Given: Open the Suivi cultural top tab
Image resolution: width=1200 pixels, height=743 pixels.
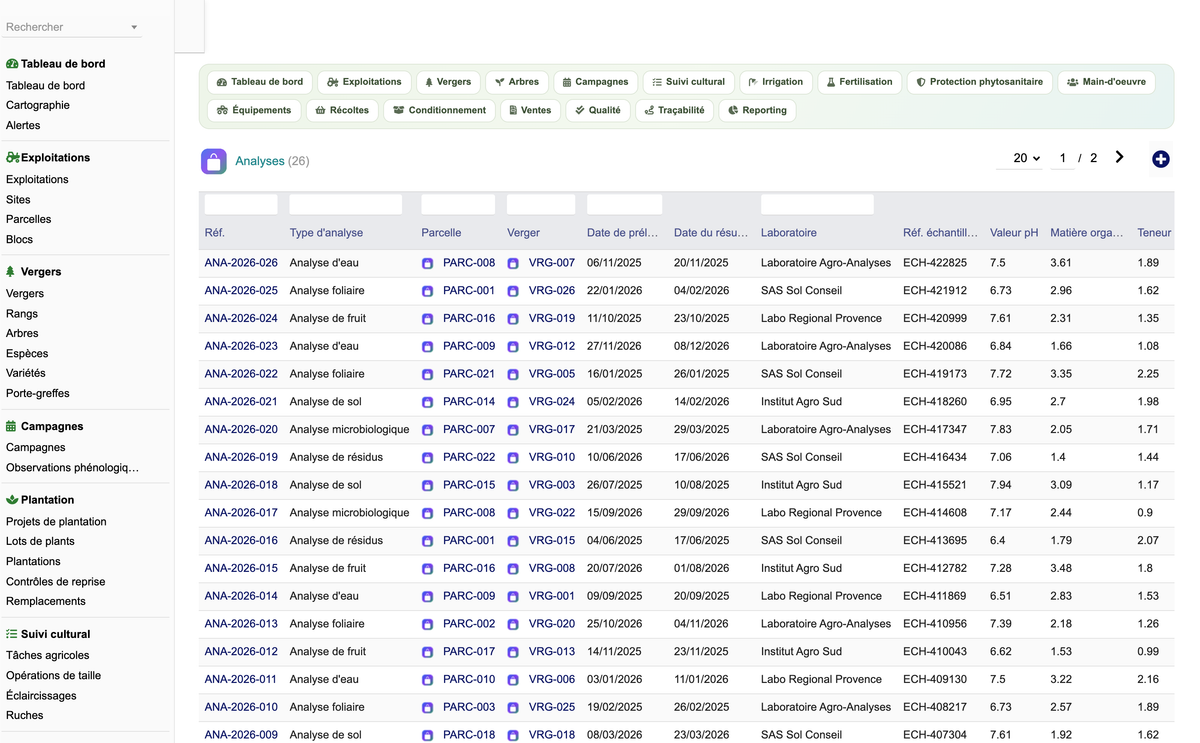Looking at the screenshot, I should [688, 82].
